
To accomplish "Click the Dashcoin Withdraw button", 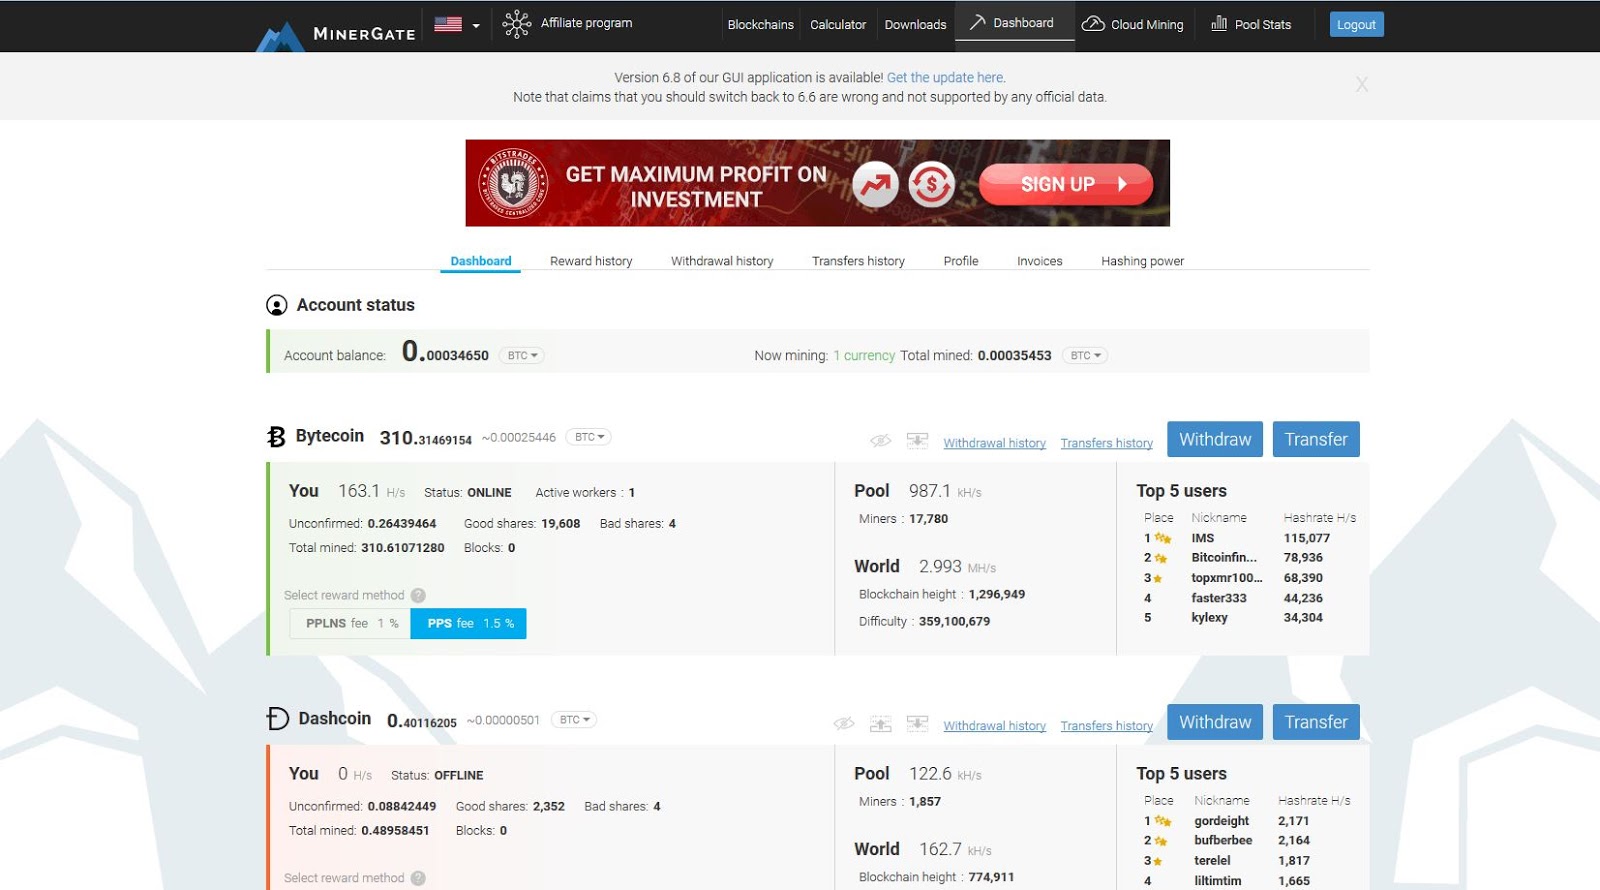I will click(x=1215, y=722).
